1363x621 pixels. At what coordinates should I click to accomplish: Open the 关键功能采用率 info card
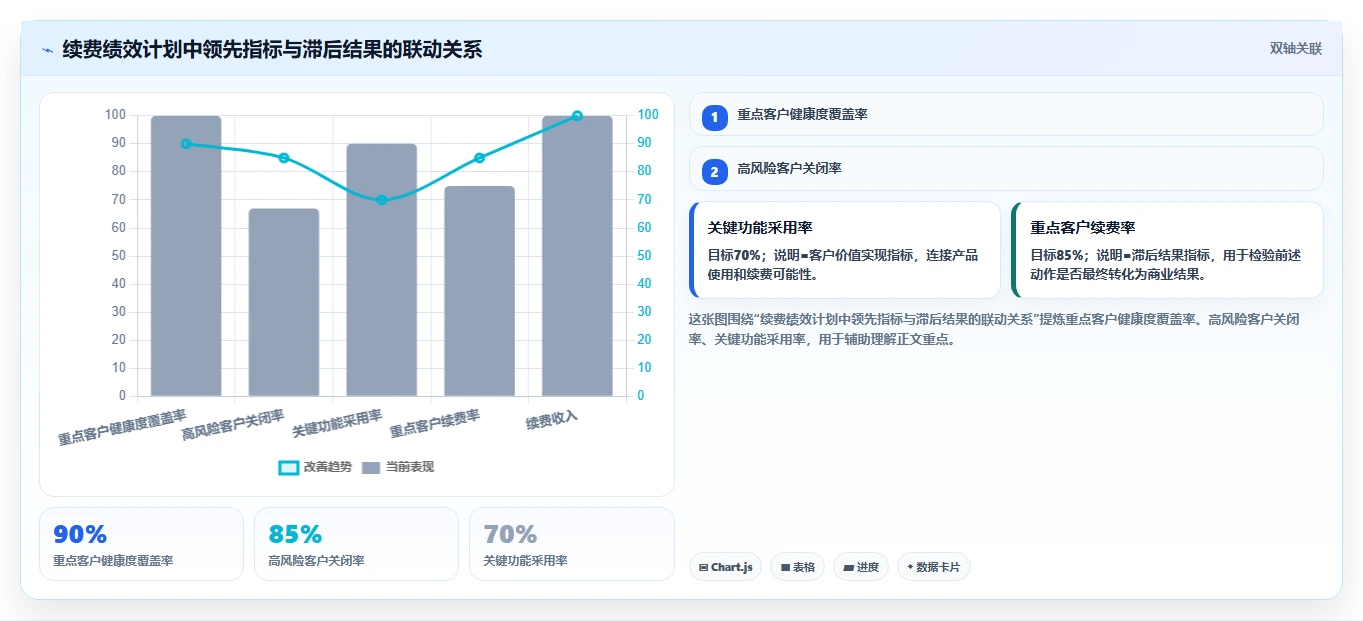[x=845, y=250]
